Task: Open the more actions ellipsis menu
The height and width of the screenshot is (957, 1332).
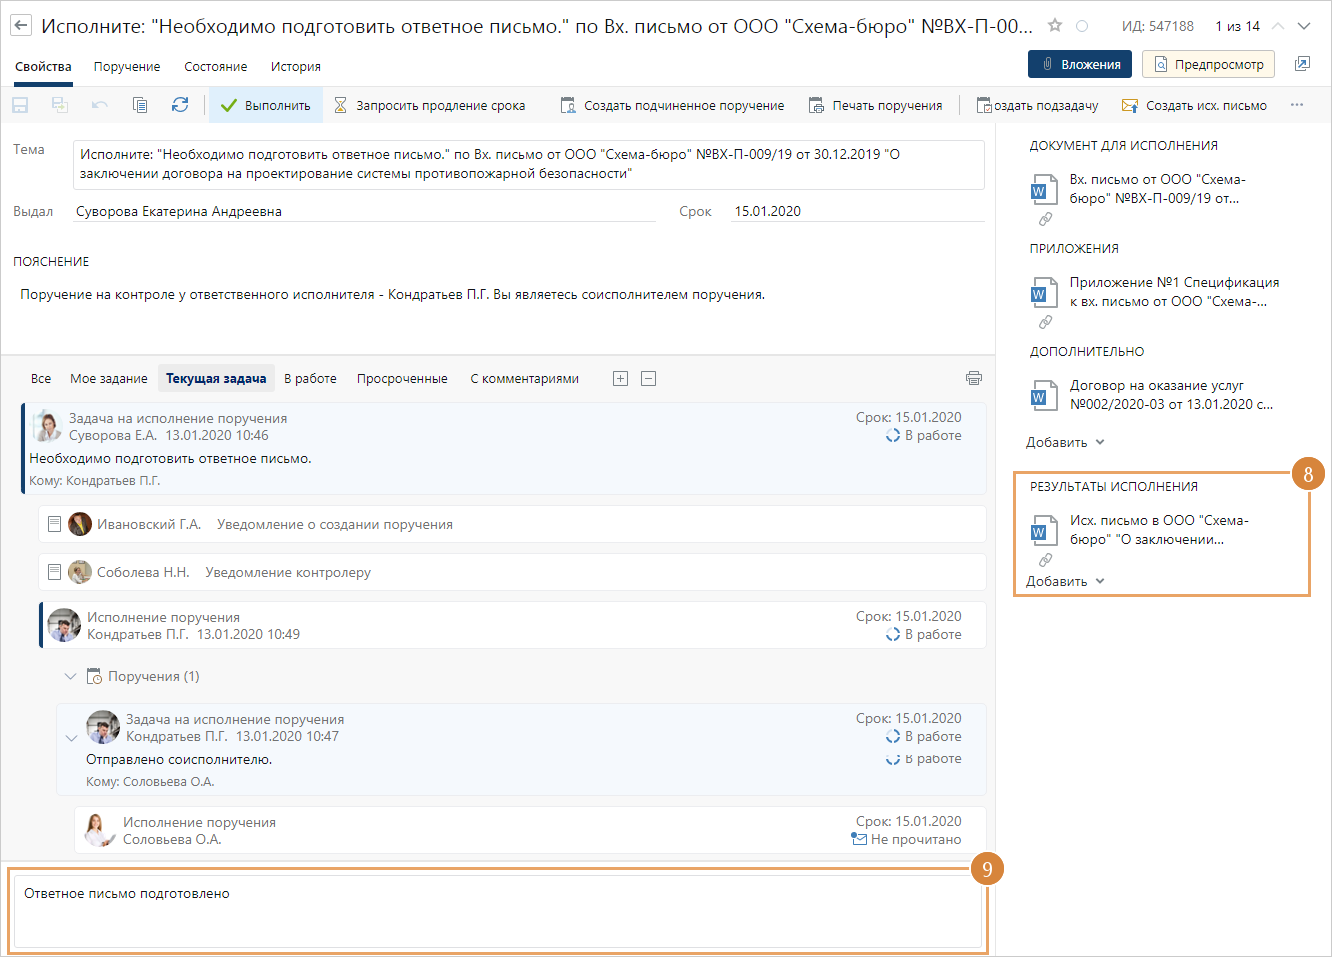Action: point(1297,105)
